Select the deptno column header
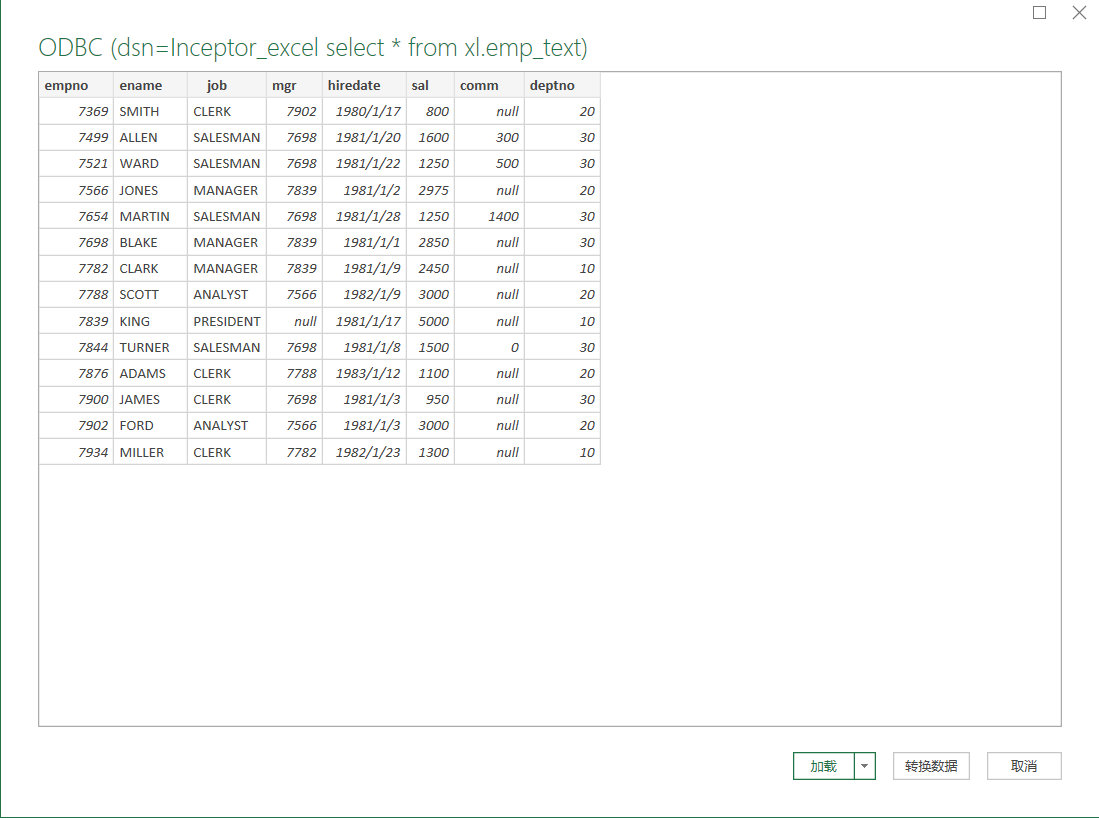1099x818 pixels. pos(562,85)
